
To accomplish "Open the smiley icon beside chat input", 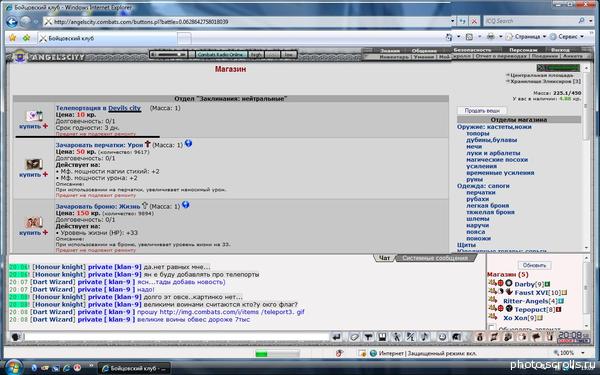I will pos(15,337).
